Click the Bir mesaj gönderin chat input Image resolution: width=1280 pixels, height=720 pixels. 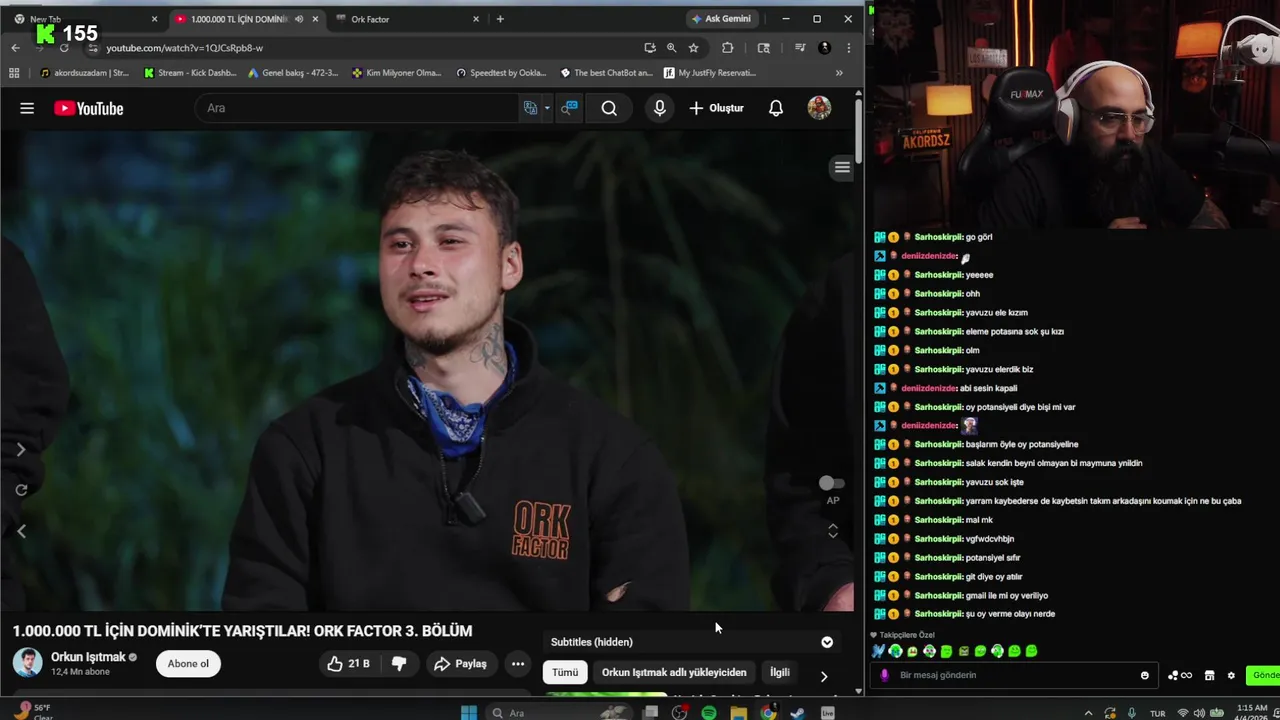point(1015,675)
